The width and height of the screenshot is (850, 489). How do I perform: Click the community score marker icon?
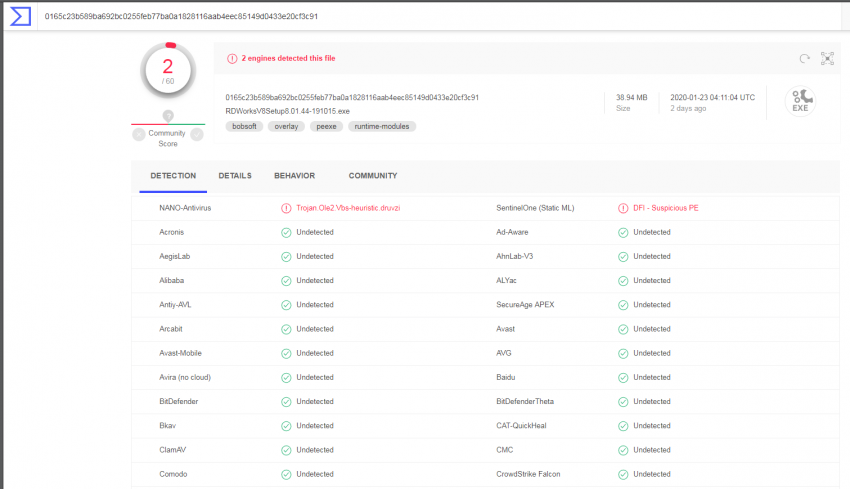(x=168, y=116)
